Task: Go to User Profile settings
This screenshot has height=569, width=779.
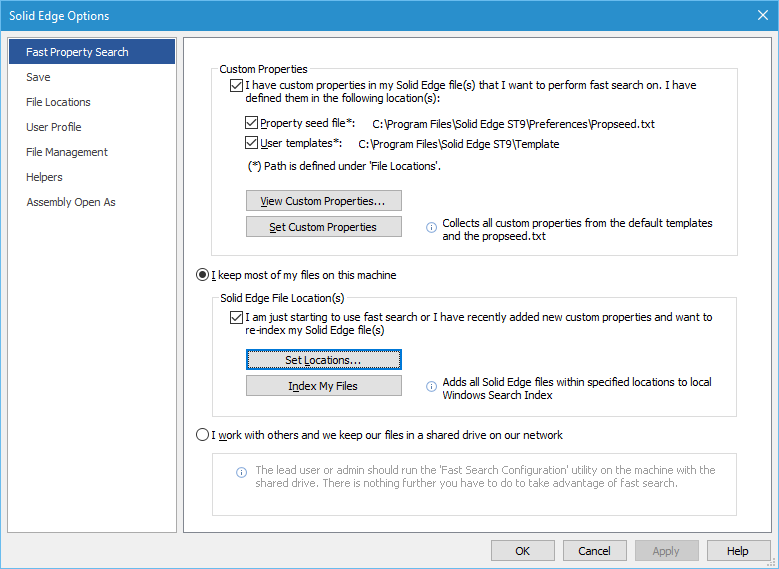Action: coord(54,127)
